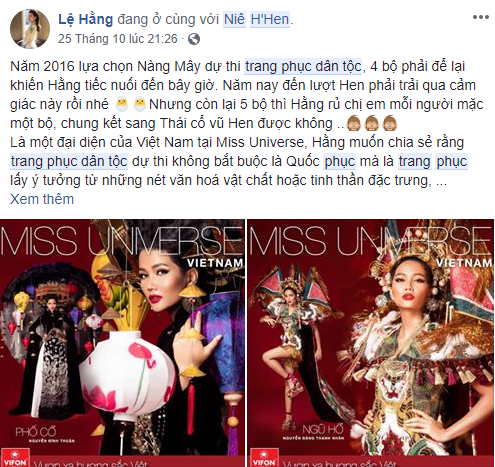This screenshot has height=467, width=495.
Task: Expand the post with Xem thêm
Action: click(x=42, y=199)
